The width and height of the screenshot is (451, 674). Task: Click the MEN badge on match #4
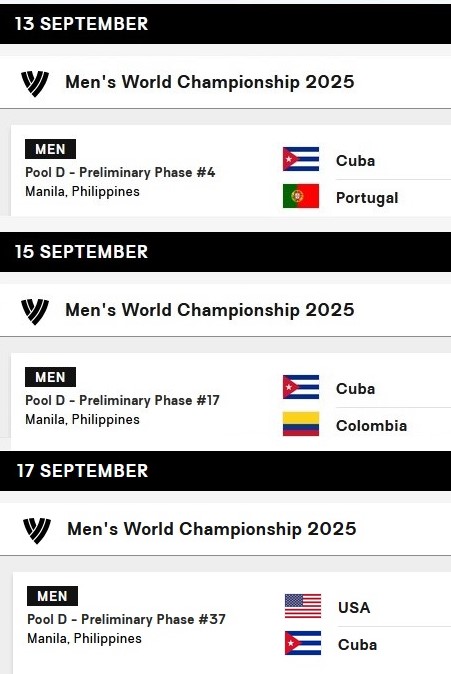[50, 149]
